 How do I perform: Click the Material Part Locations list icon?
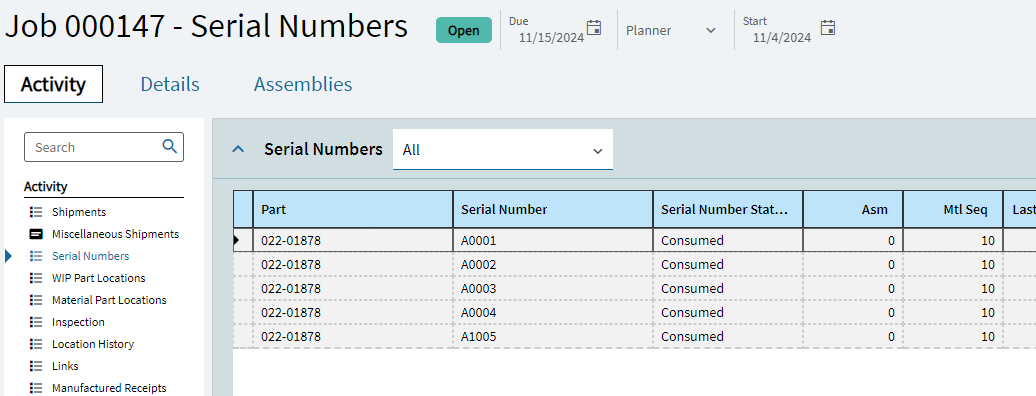click(x=36, y=300)
